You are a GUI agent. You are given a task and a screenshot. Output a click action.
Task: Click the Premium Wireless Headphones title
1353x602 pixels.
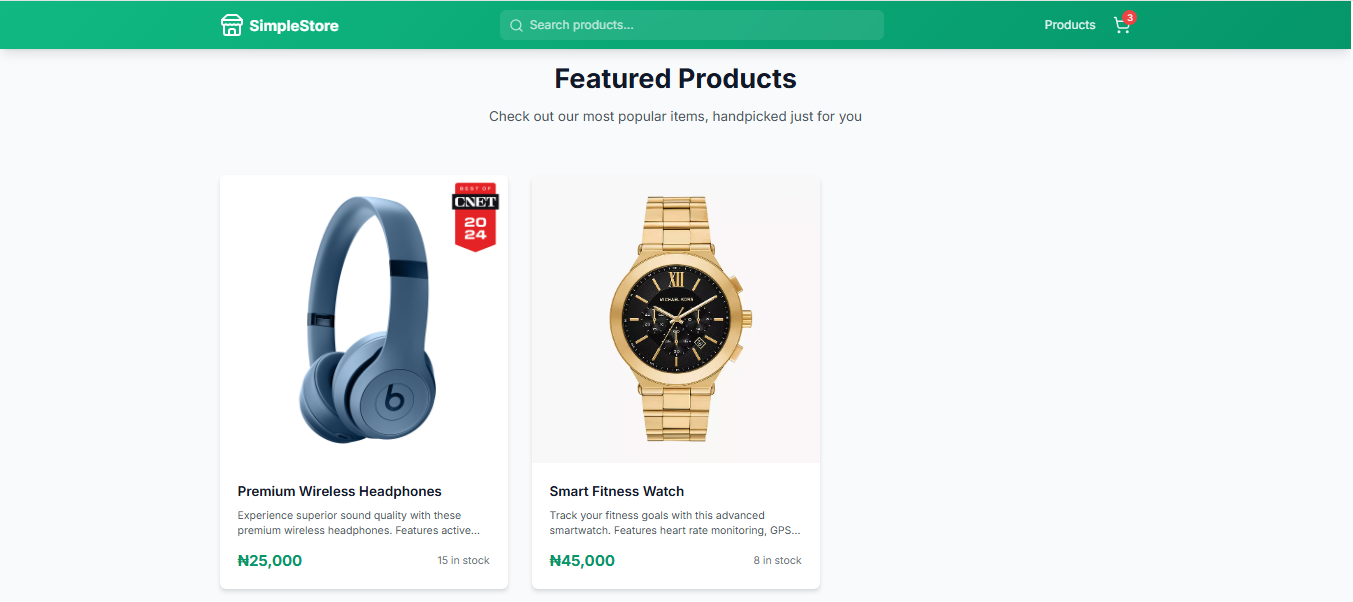pos(339,491)
